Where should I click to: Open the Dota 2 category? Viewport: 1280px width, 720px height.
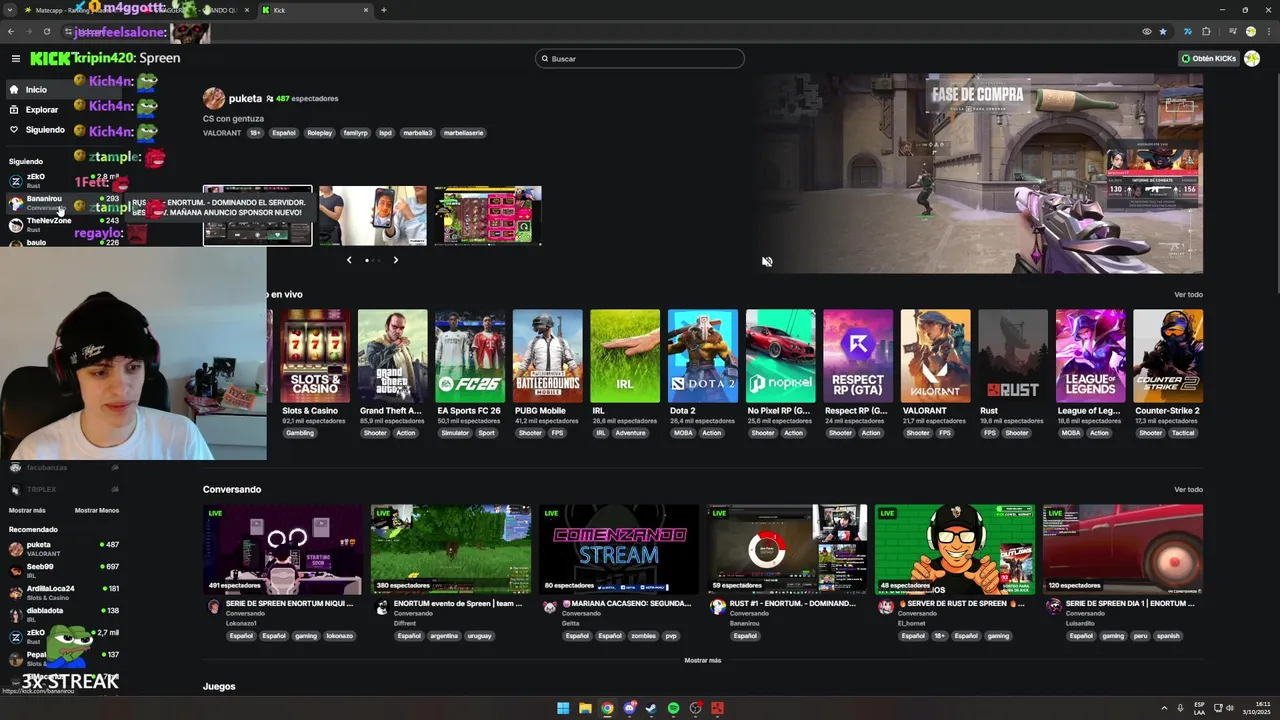[703, 356]
